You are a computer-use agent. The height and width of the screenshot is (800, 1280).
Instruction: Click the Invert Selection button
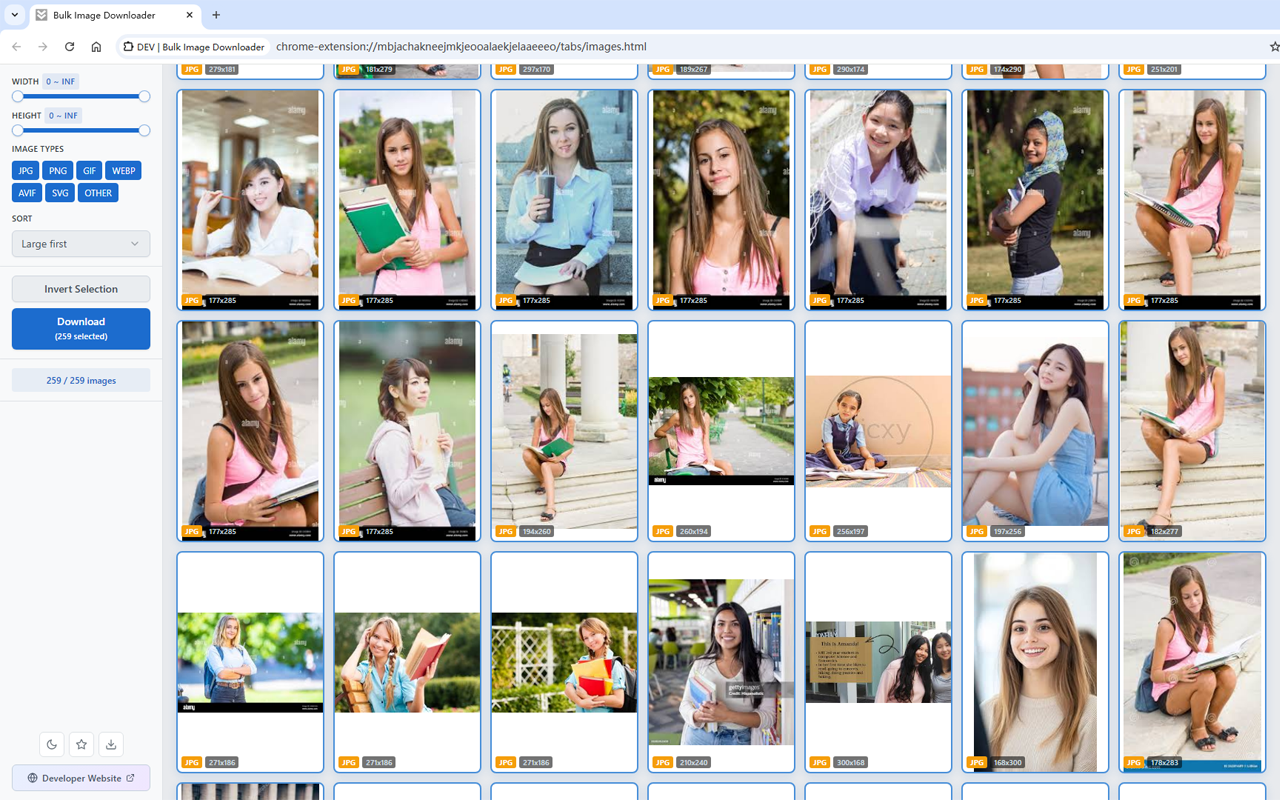(81, 289)
